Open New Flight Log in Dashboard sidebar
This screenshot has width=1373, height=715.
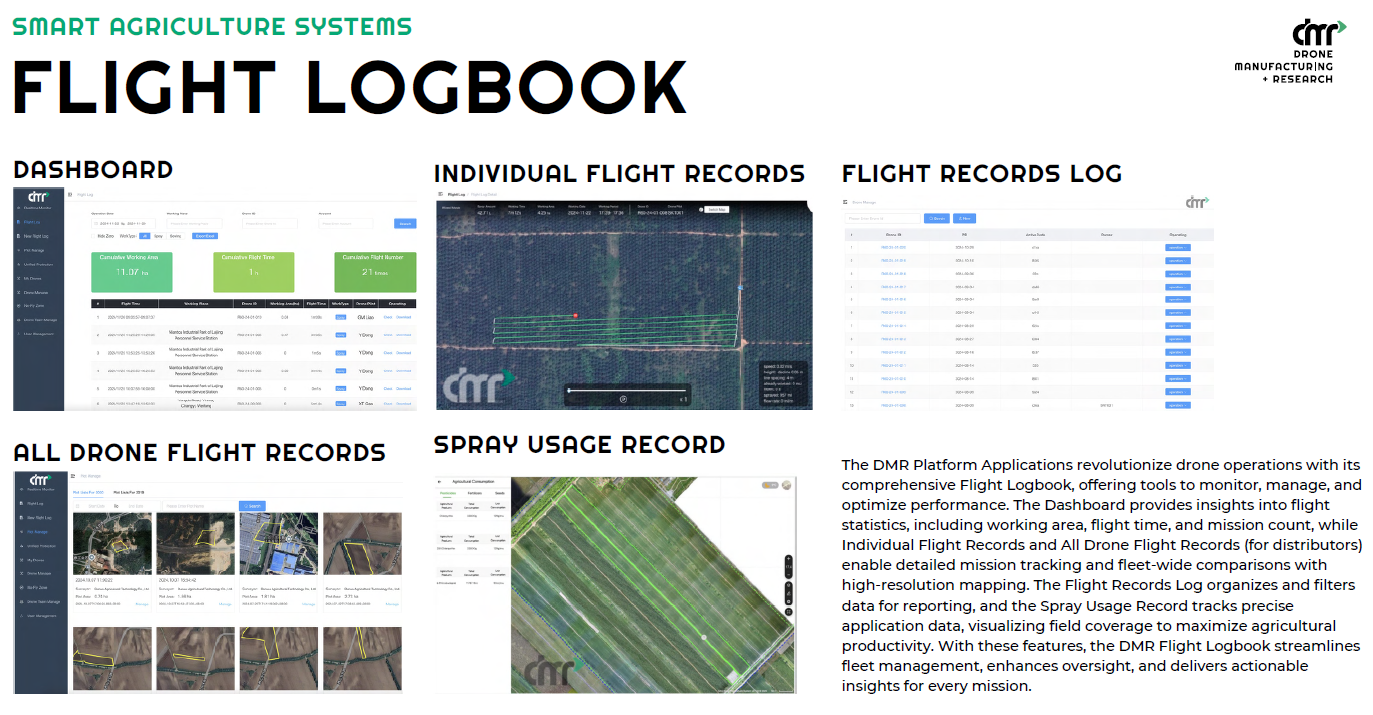(35, 236)
